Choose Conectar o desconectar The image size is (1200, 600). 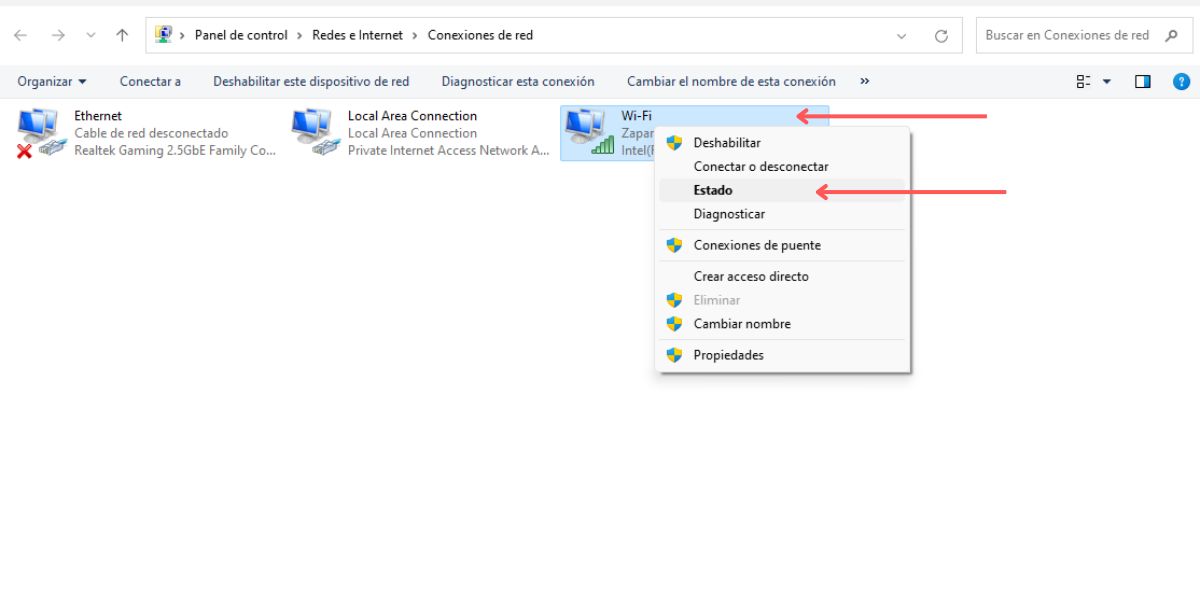(x=782, y=167)
